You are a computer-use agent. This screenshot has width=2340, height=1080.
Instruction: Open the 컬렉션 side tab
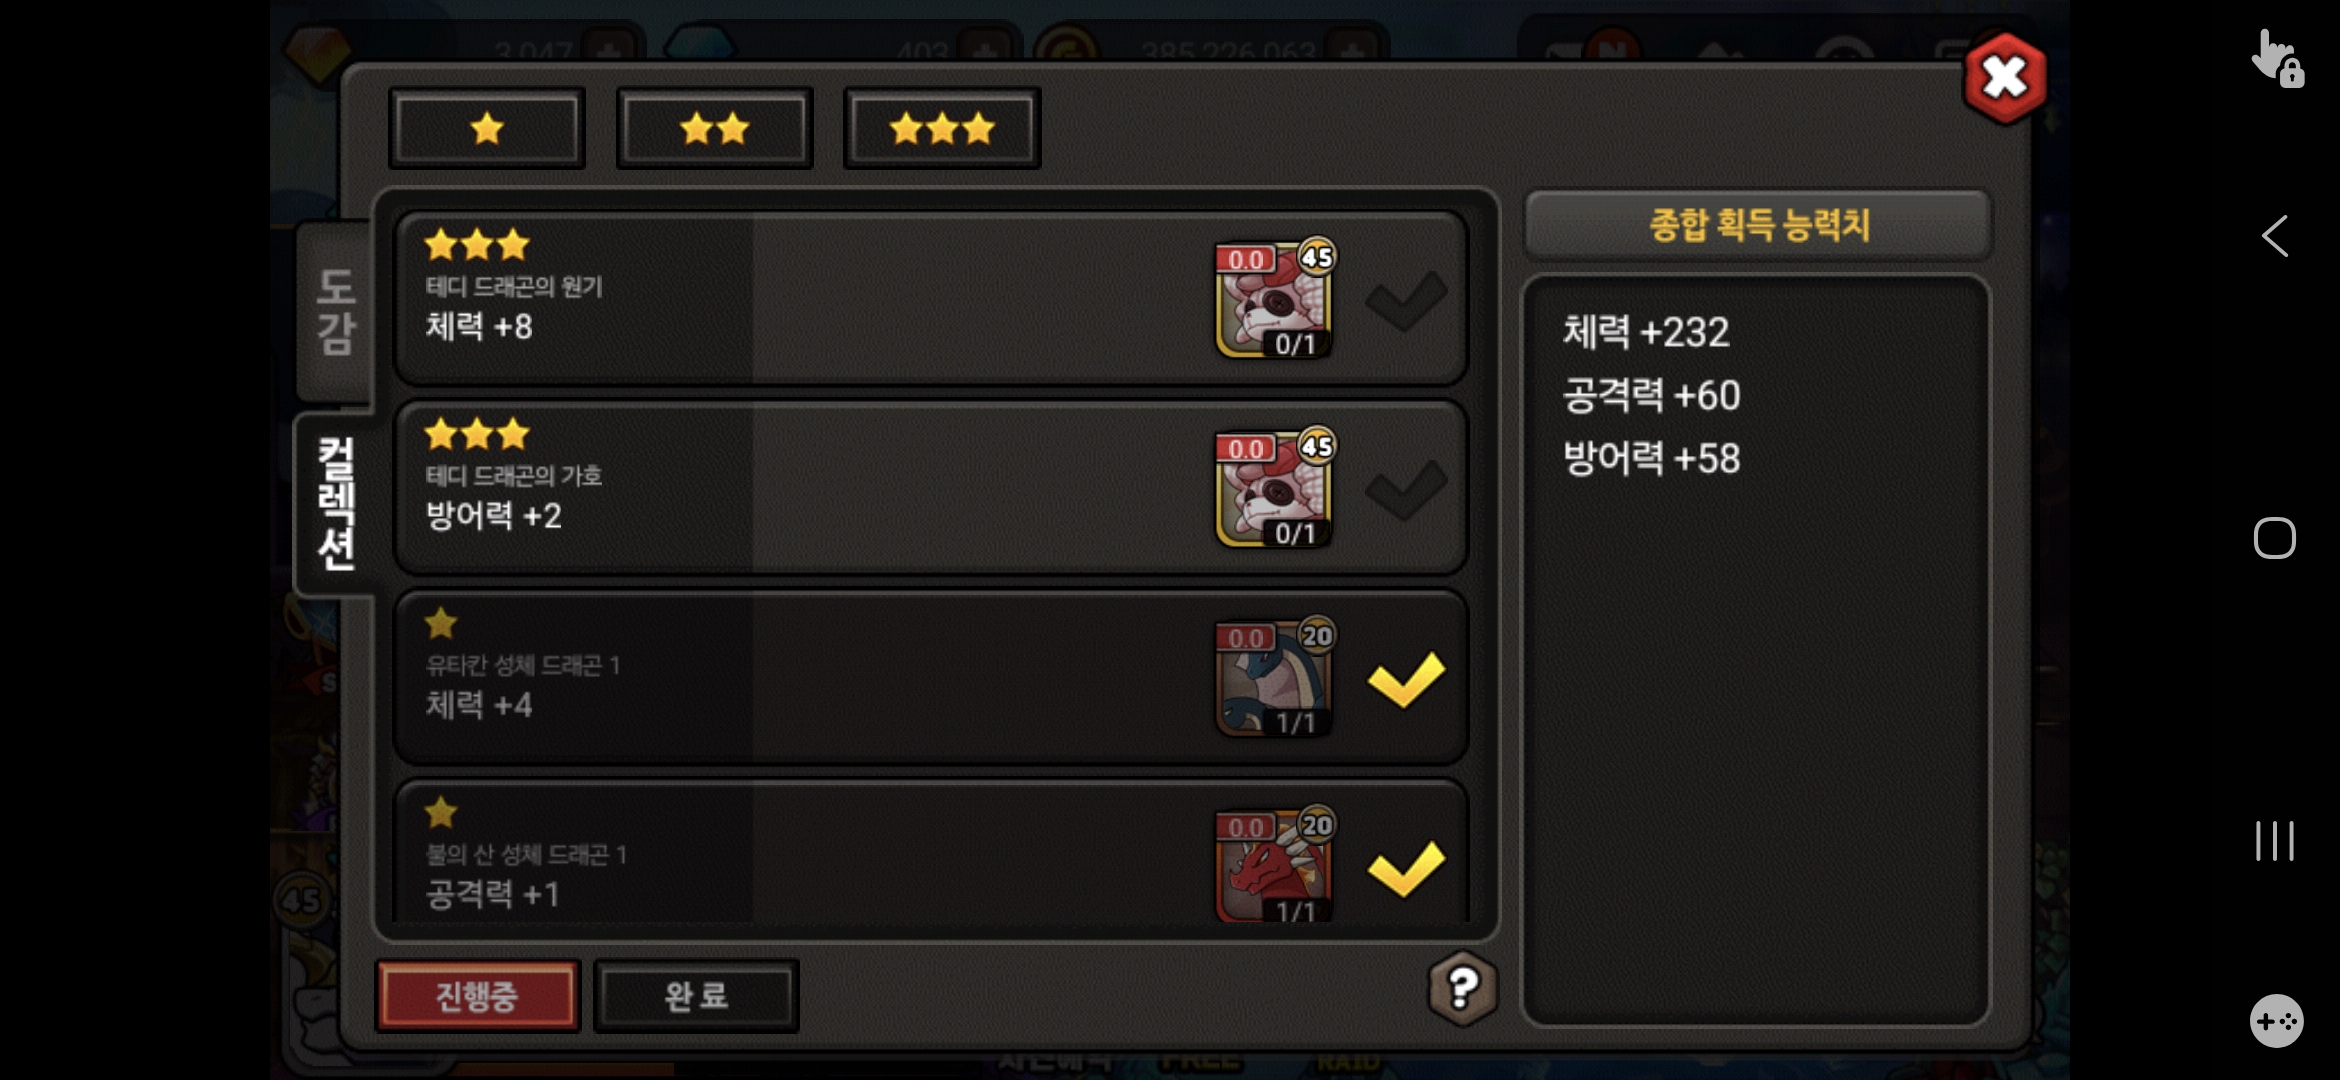[336, 504]
